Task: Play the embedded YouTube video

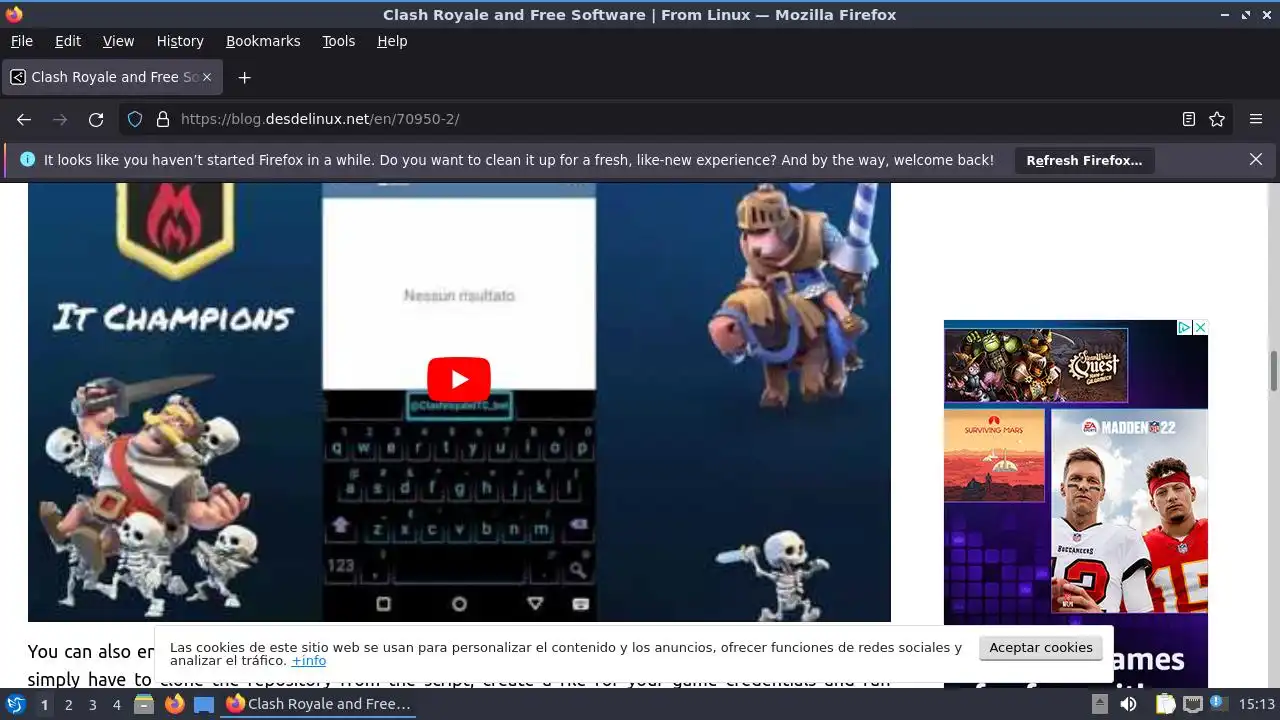Action: pos(459,379)
